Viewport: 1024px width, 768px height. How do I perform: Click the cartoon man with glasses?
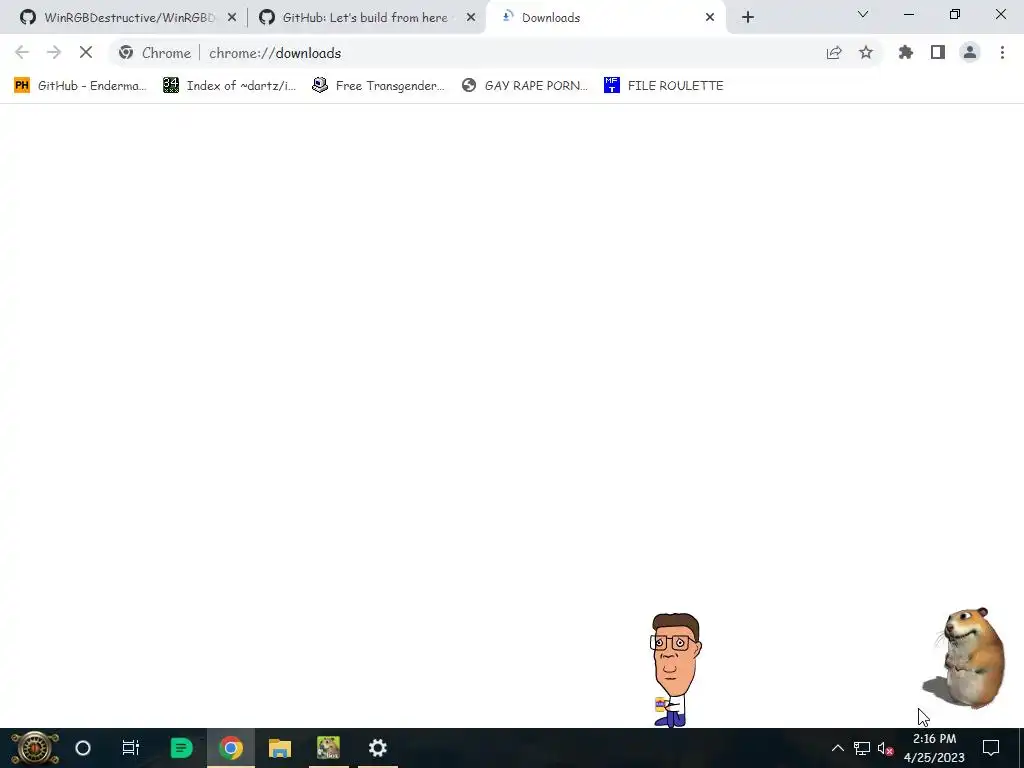[675, 669]
